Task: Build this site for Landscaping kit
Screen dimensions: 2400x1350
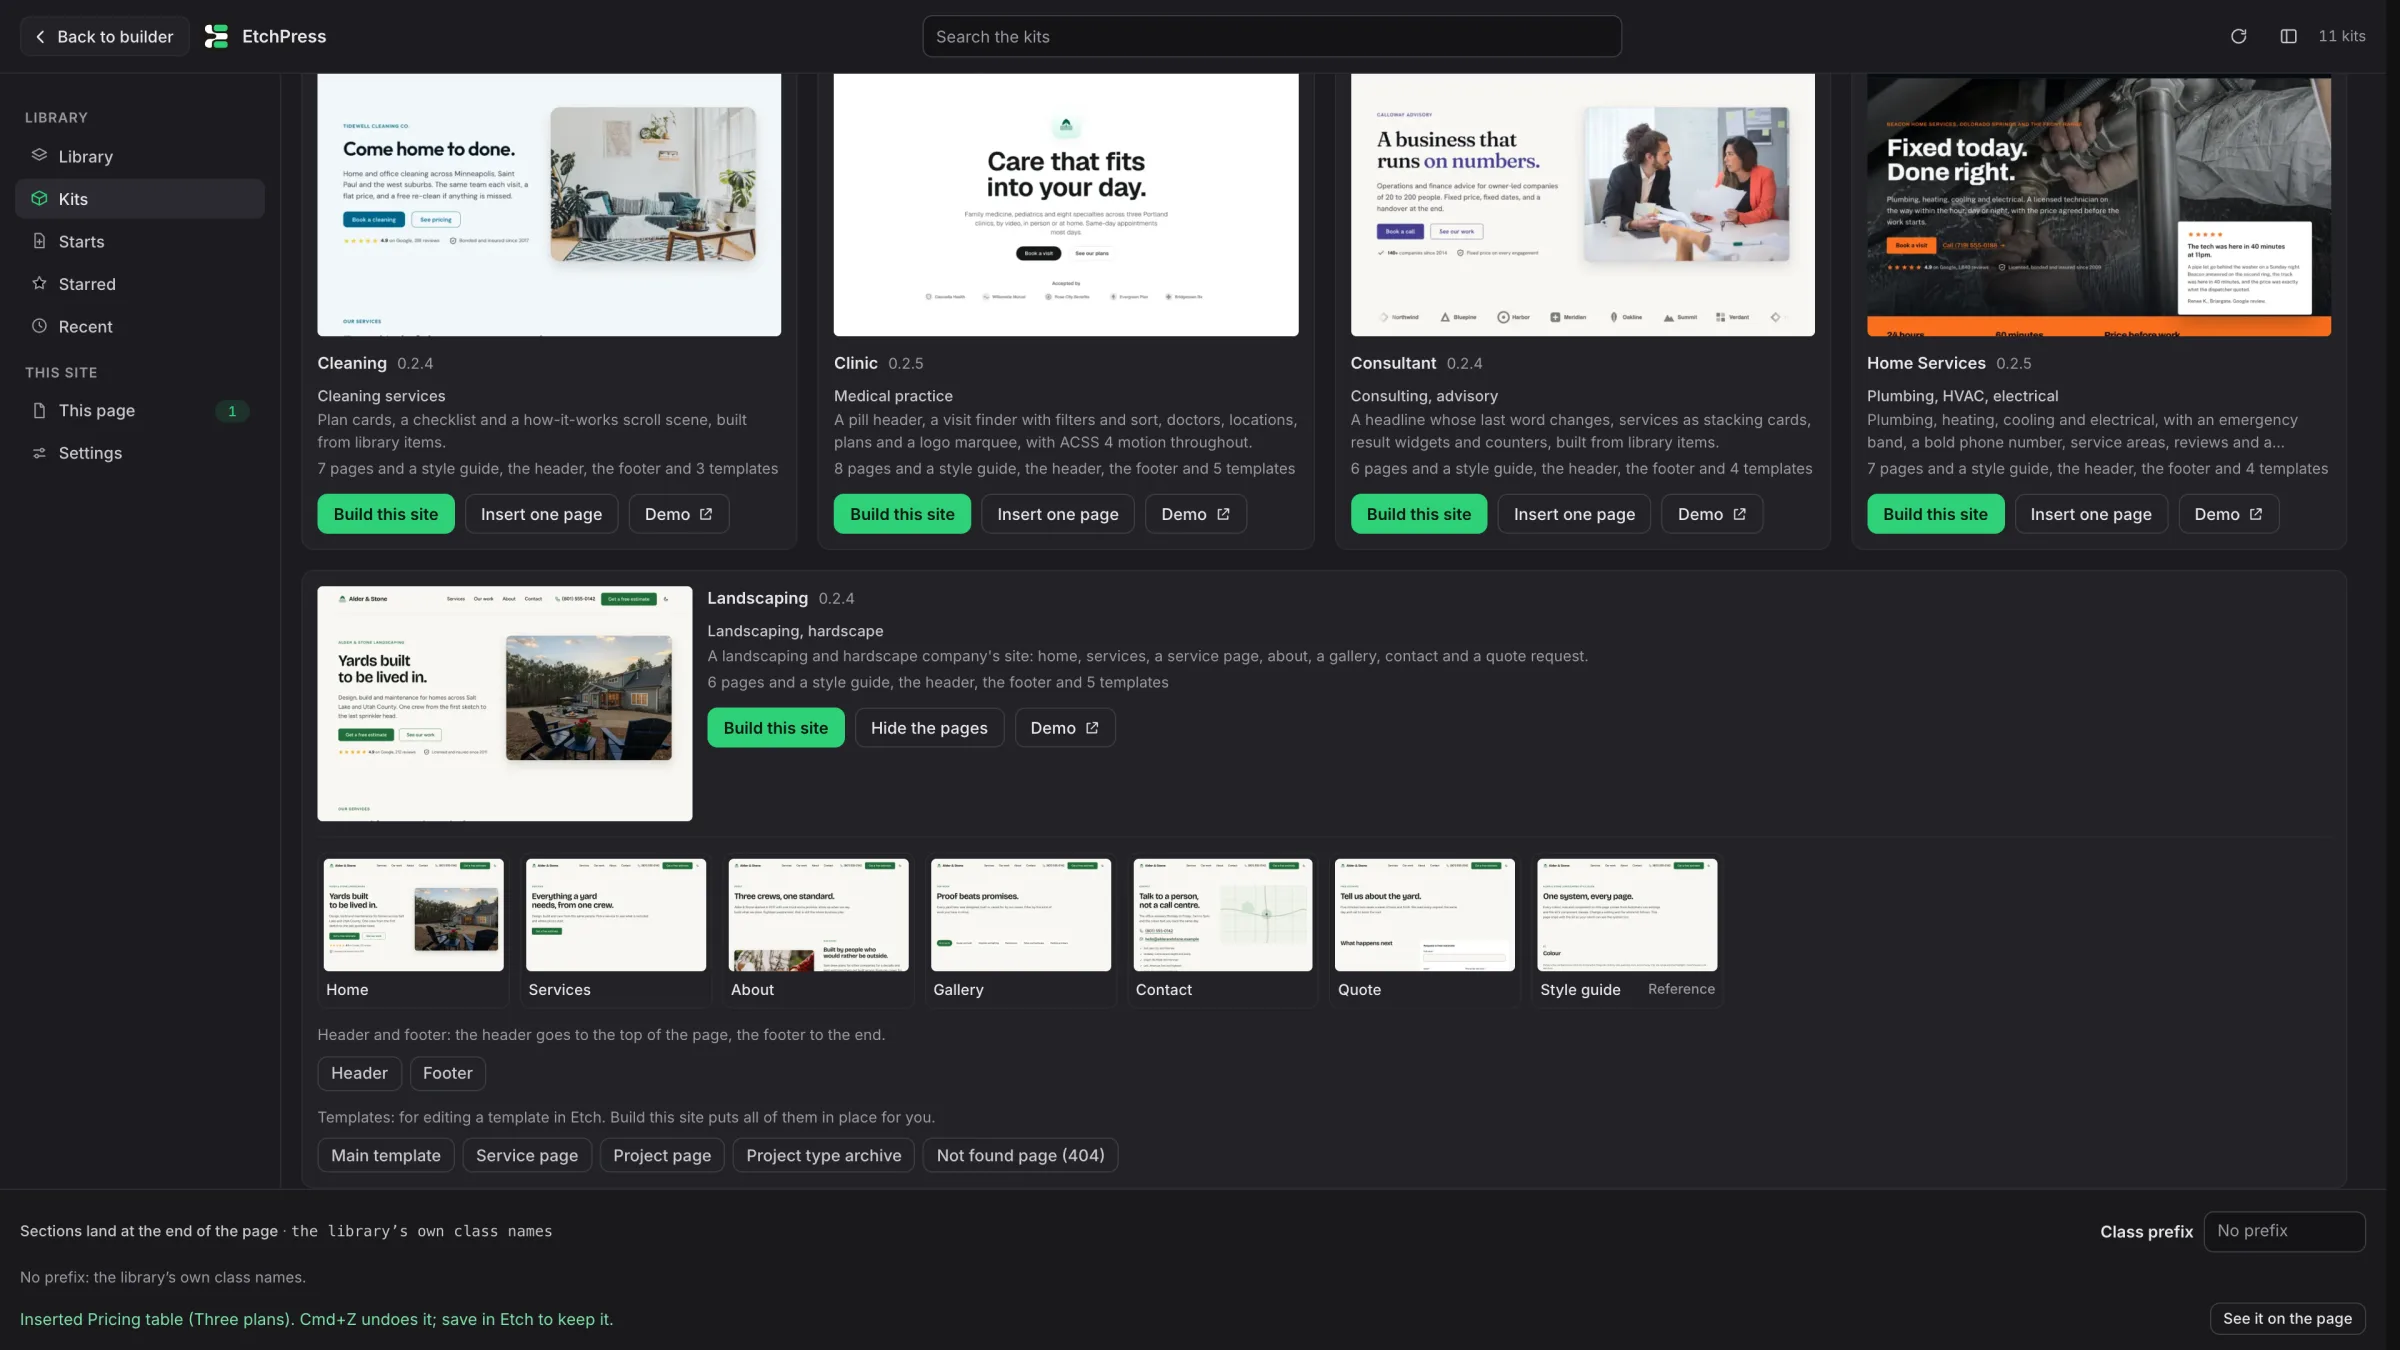Action: click(776, 728)
